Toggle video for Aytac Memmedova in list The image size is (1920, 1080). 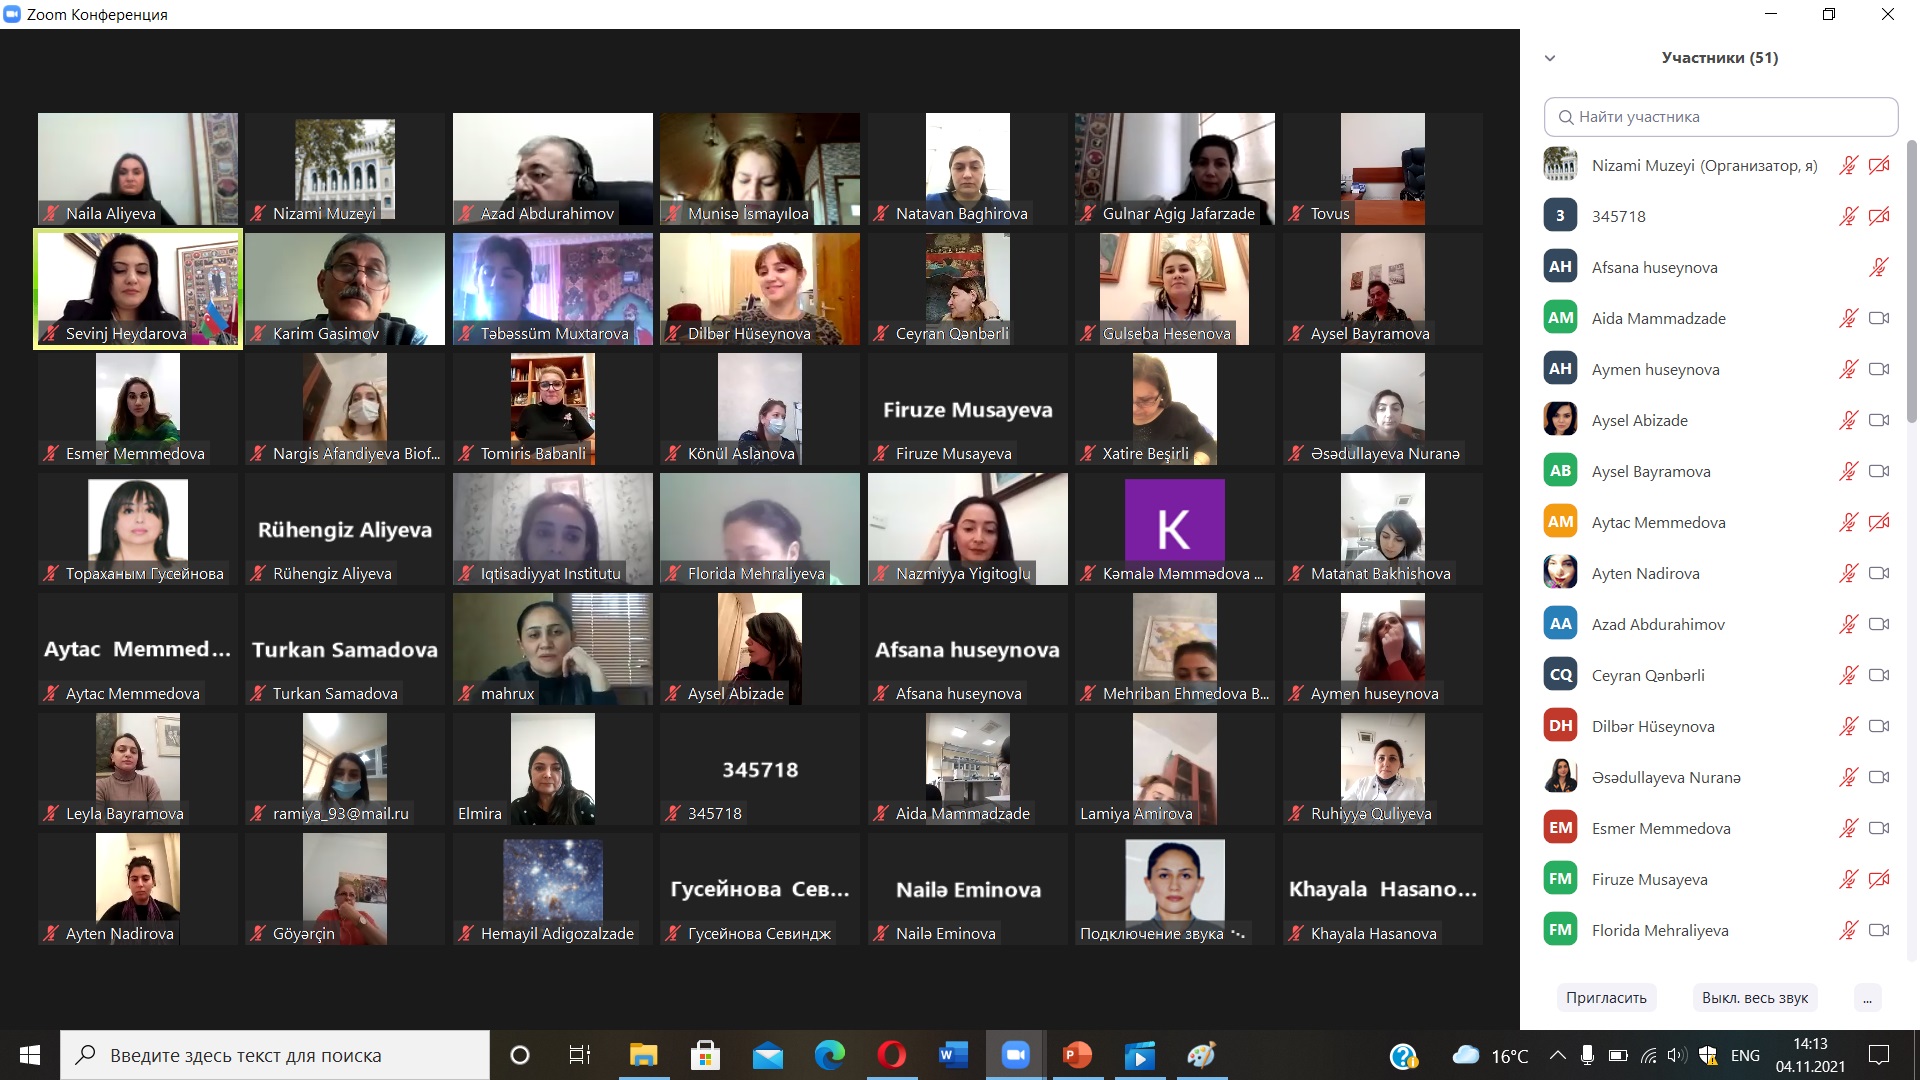point(1878,522)
